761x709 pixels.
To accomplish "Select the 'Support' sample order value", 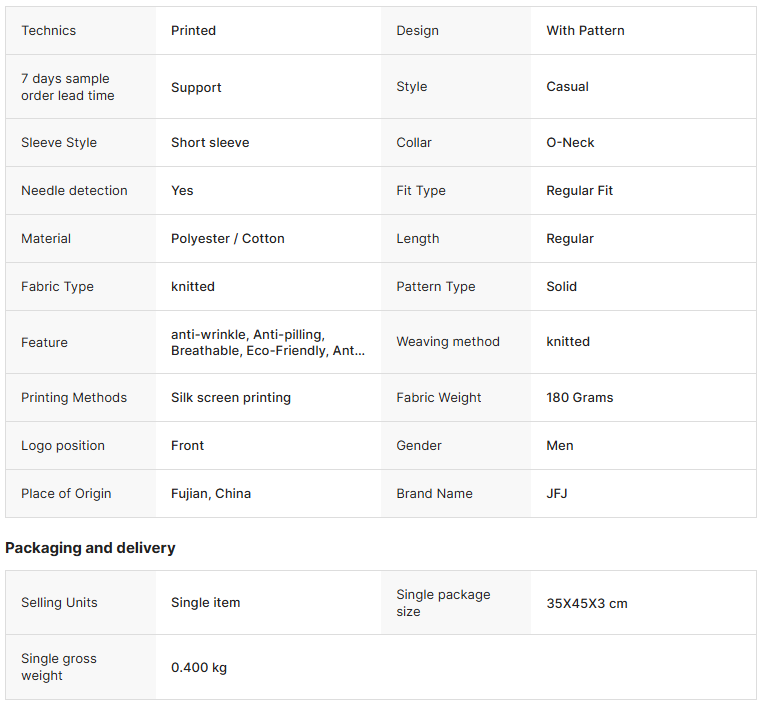I will click(x=196, y=87).
